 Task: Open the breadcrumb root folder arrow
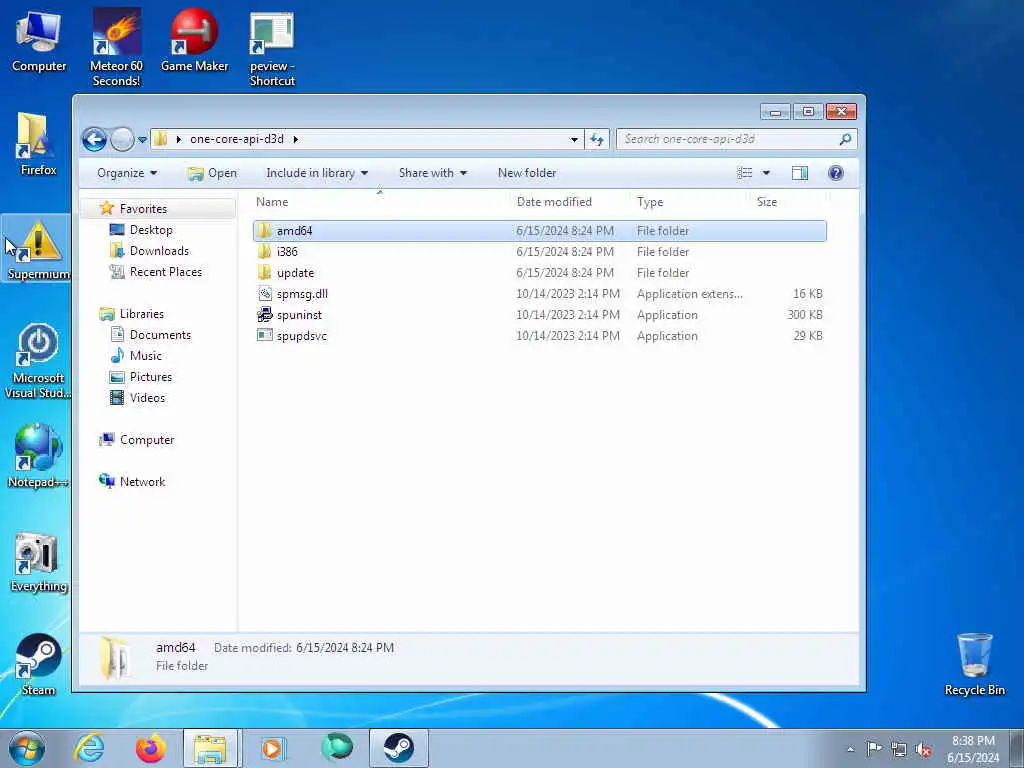coord(178,139)
